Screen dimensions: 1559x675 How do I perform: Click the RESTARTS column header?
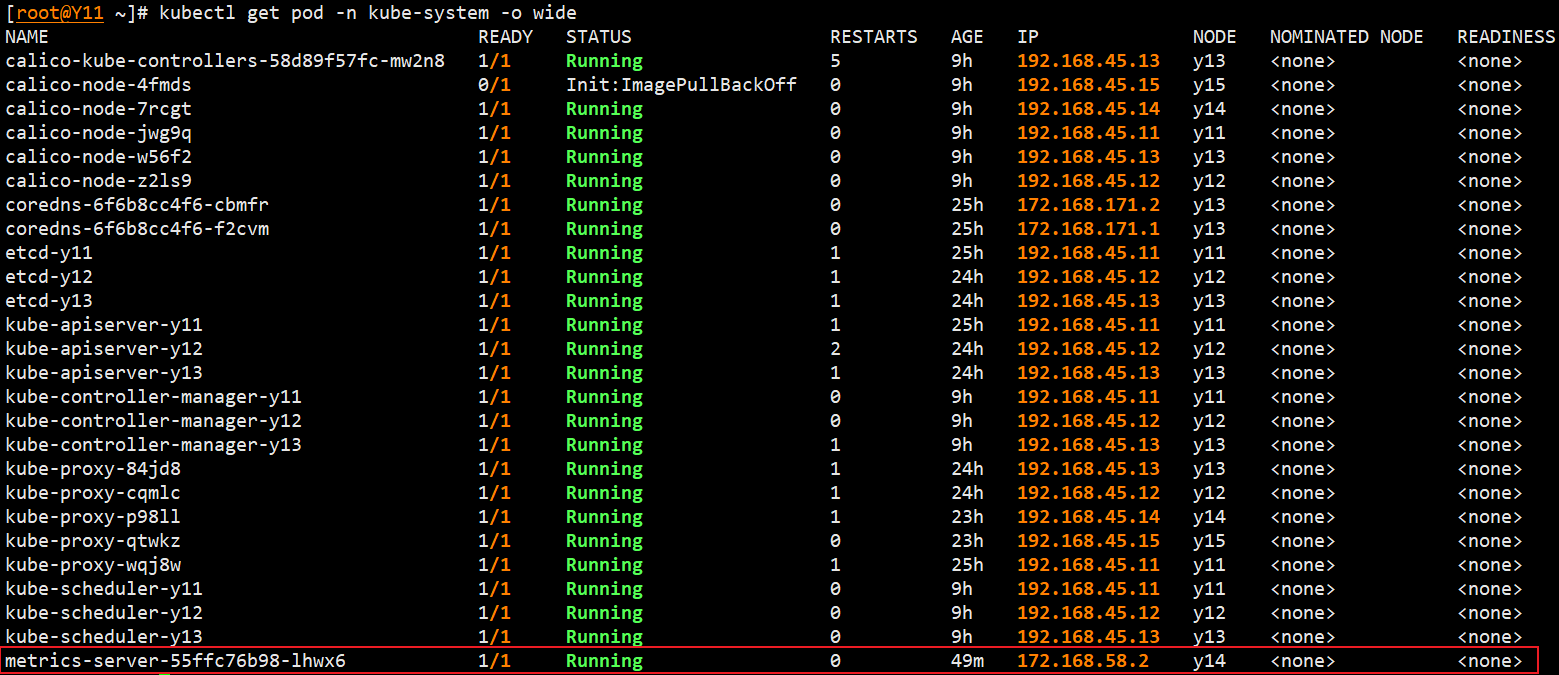[873, 37]
